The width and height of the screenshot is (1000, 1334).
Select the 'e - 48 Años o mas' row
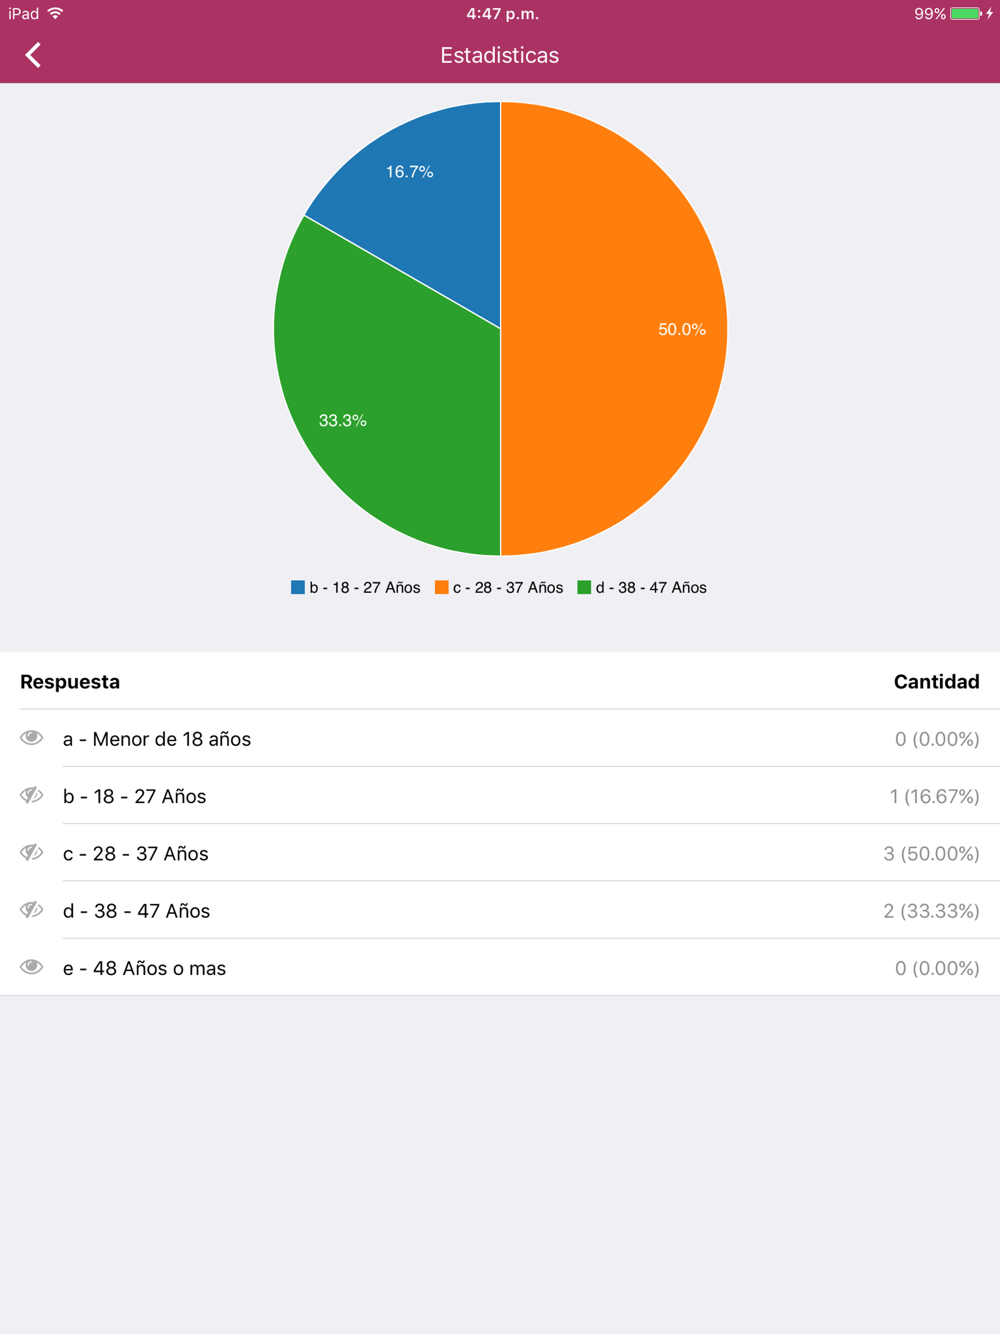(500, 967)
